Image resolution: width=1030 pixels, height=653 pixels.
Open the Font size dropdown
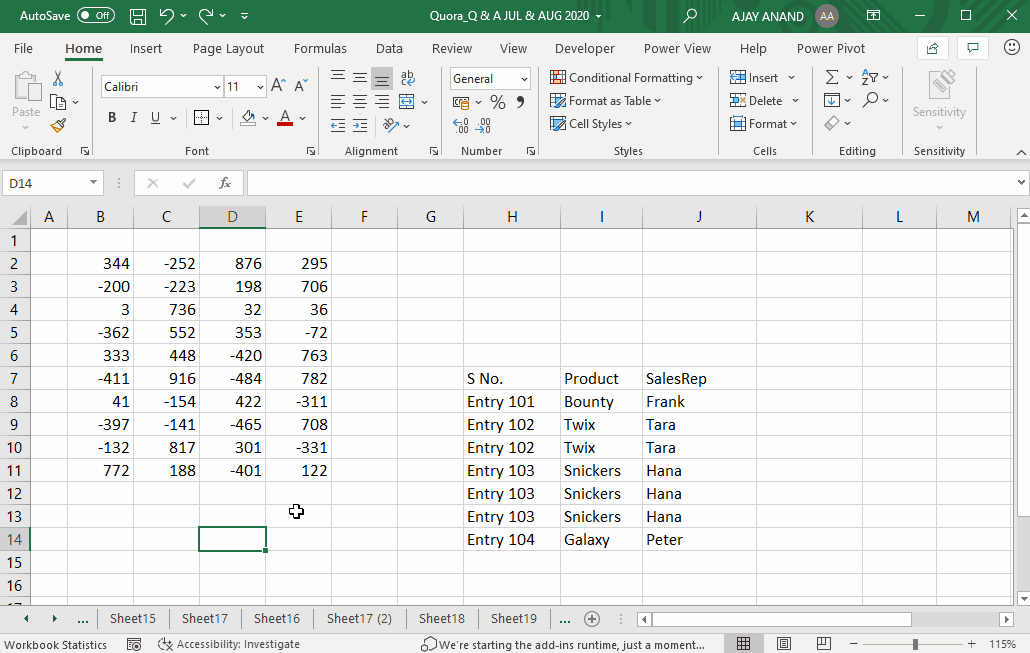(x=258, y=86)
